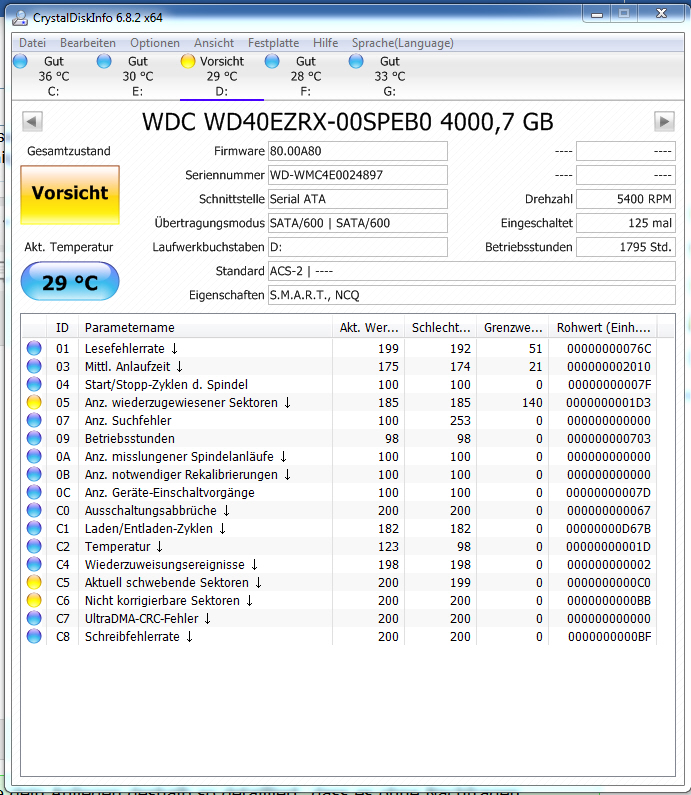
Task: Click status orb for Start/Stopp-Zyklen row
Action: click(x=34, y=384)
